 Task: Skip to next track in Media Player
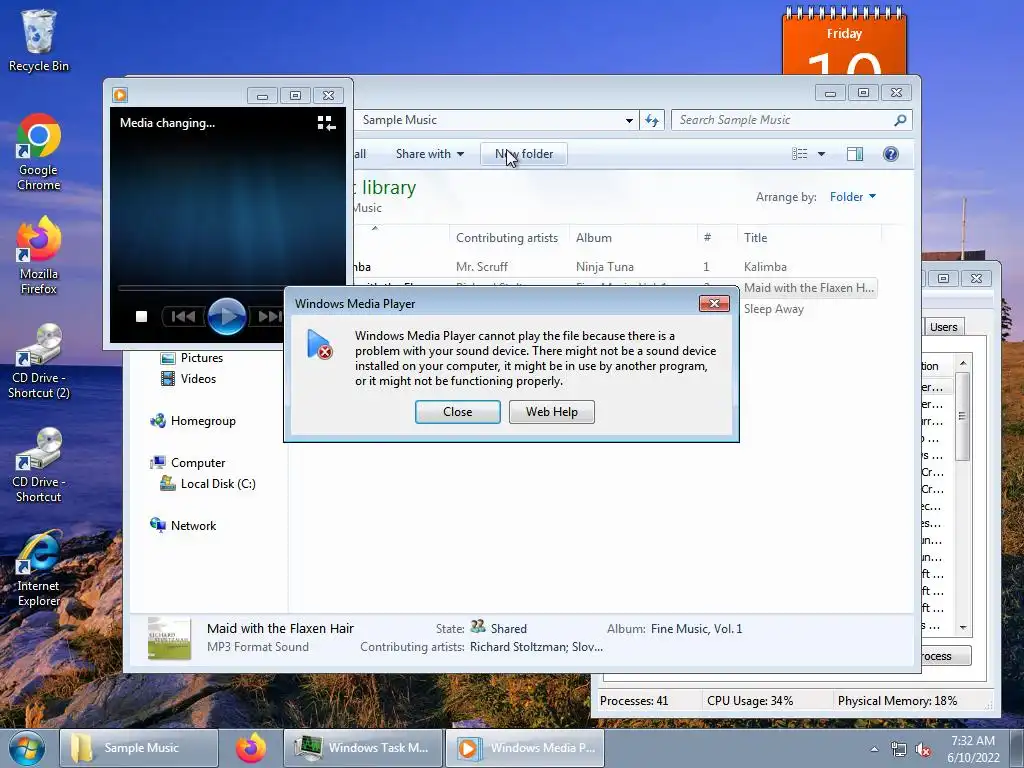[268, 317]
